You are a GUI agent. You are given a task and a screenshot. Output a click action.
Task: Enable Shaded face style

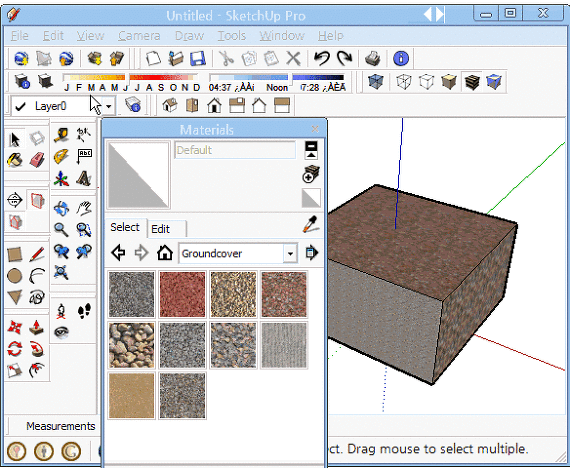point(449,81)
